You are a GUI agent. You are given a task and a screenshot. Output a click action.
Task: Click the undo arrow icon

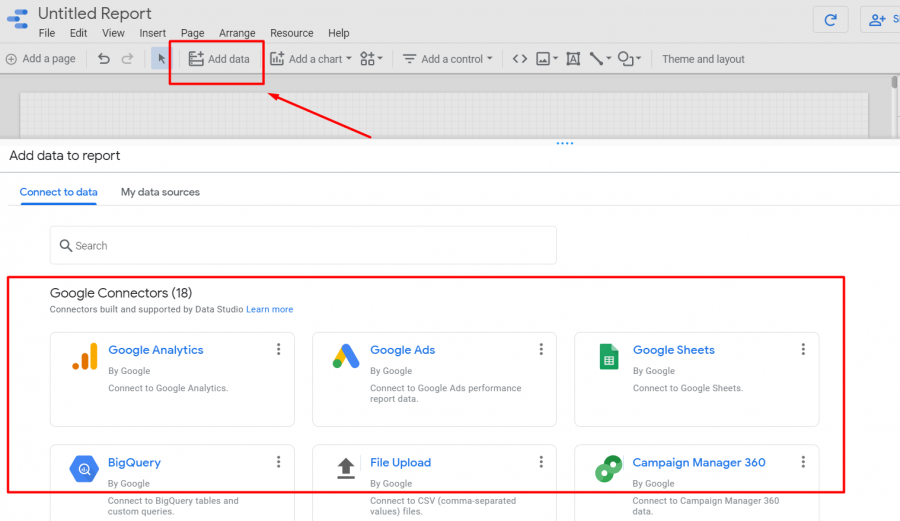pos(104,59)
